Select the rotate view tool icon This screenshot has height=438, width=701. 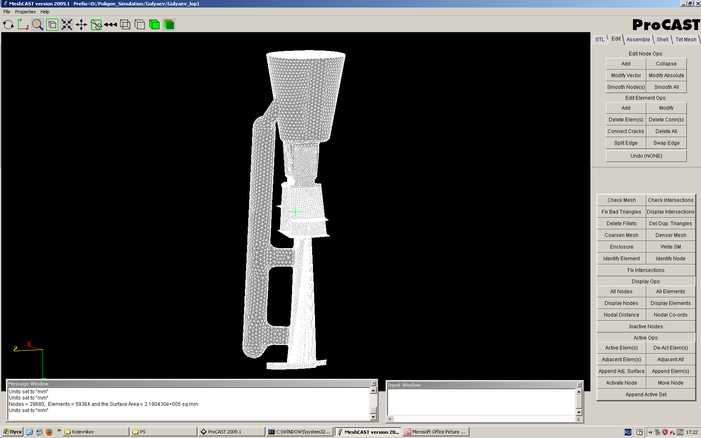click(8, 25)
